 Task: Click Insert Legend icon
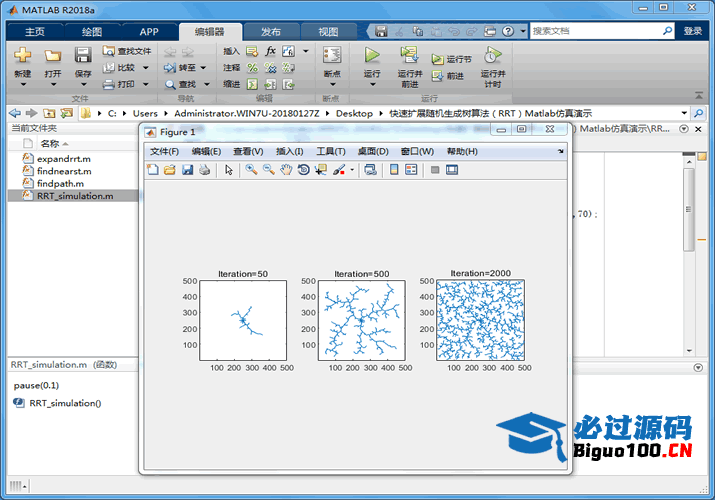tap(411, 170)
